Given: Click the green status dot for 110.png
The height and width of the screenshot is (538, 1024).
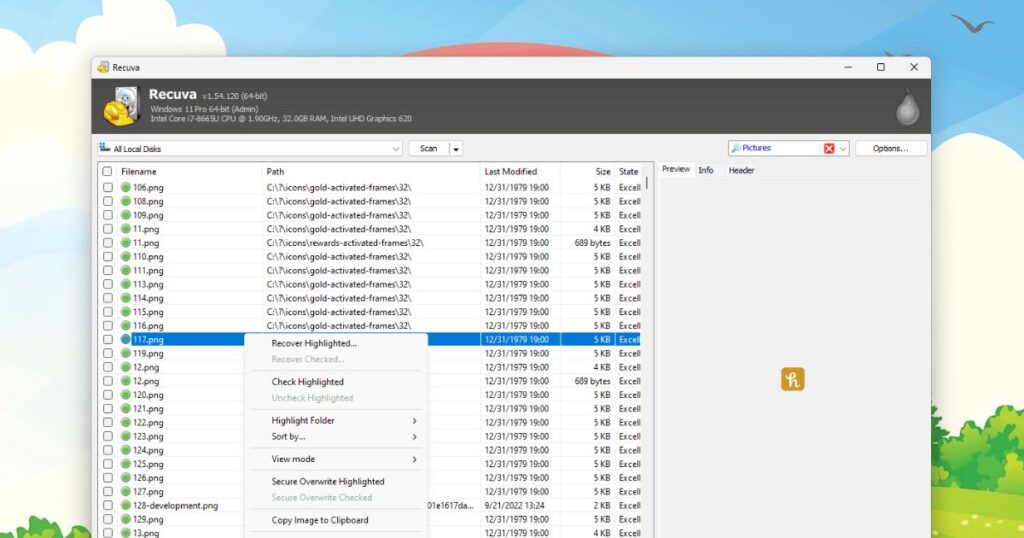Looking at the screenshot, I should [126, 257].
